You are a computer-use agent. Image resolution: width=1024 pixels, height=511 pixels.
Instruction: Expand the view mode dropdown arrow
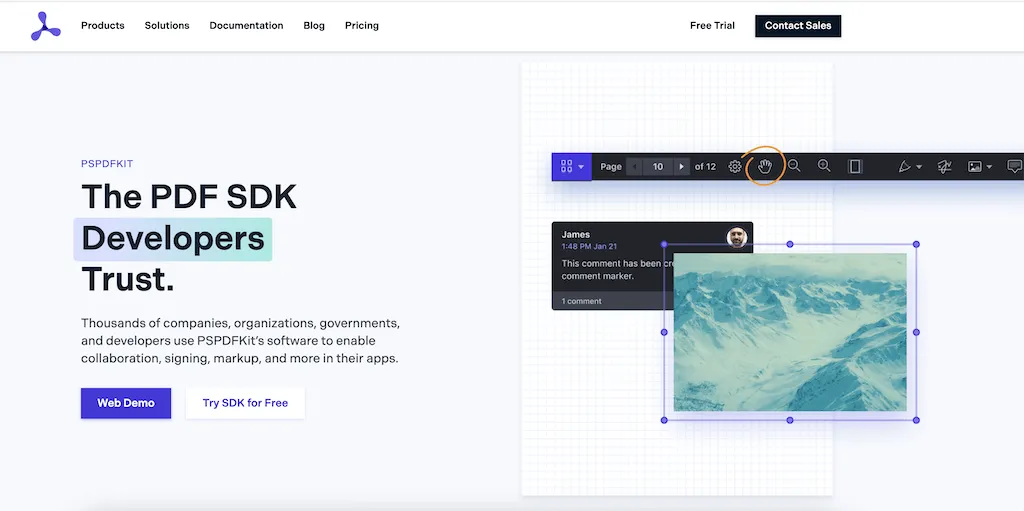point(581,167)
